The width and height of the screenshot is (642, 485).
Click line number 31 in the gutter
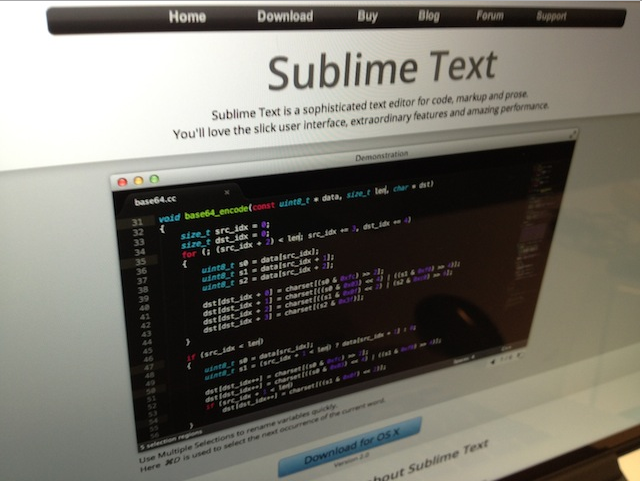(x=137, y=222)
